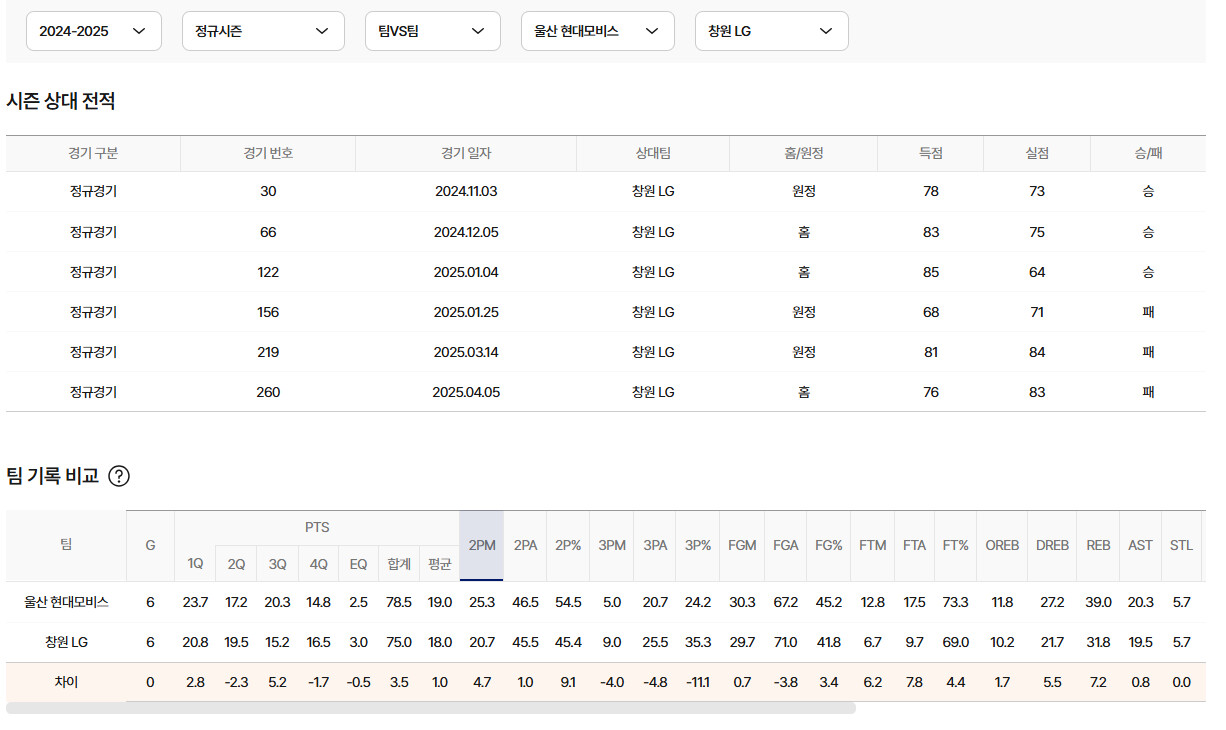Click the help icon beside 팀 기록 비교
The width and height of the screenshot is (1226, 730).
pyautogui.click(x=118, y=476)
